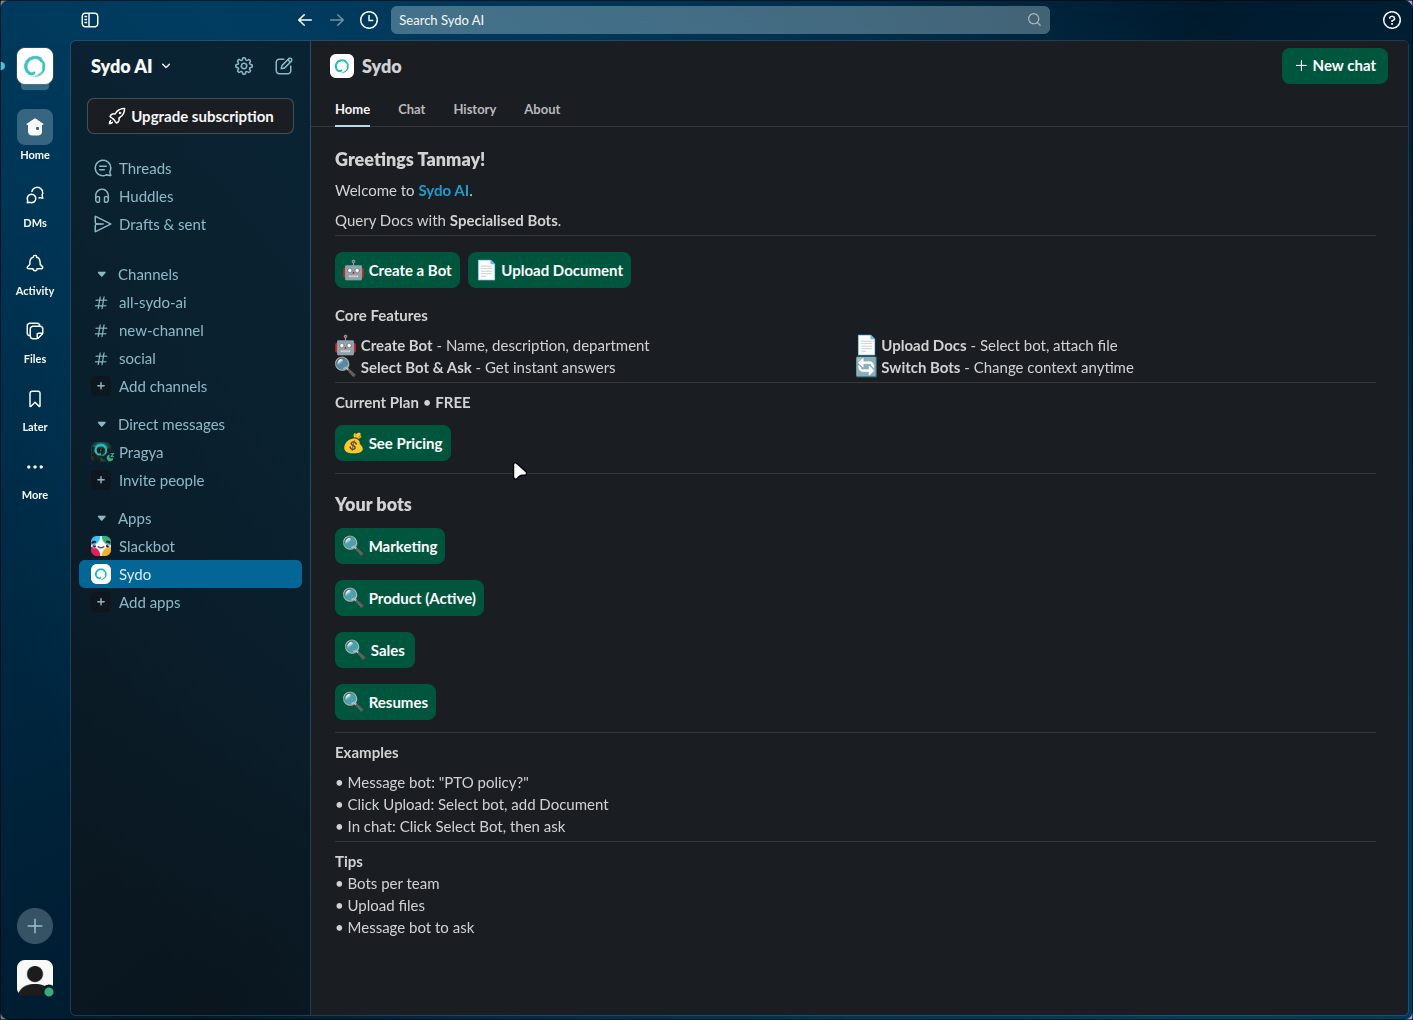Toggle the sidebar panel icon
Viewport: 1413px width, 1020px height.
coord(90,20)
